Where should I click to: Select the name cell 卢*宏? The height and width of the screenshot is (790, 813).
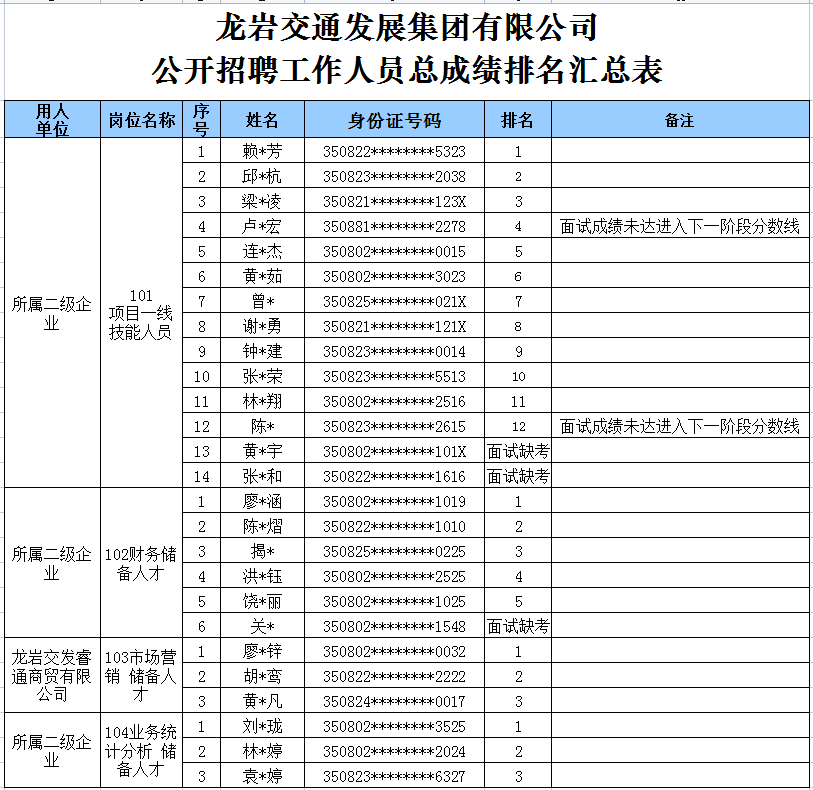[x=262, y=226]
